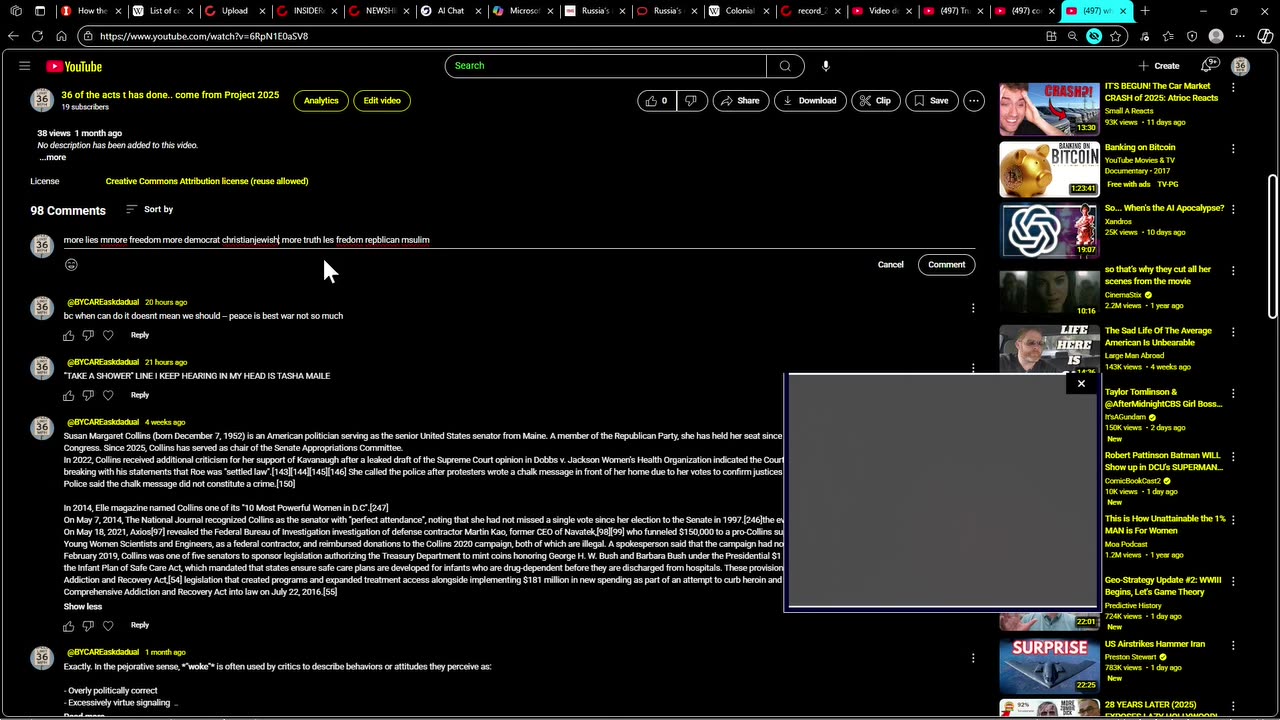1280x720 pixels.
Task: Open the browser profile icon
Action: pyautogui.click(x=1216, y=36)
